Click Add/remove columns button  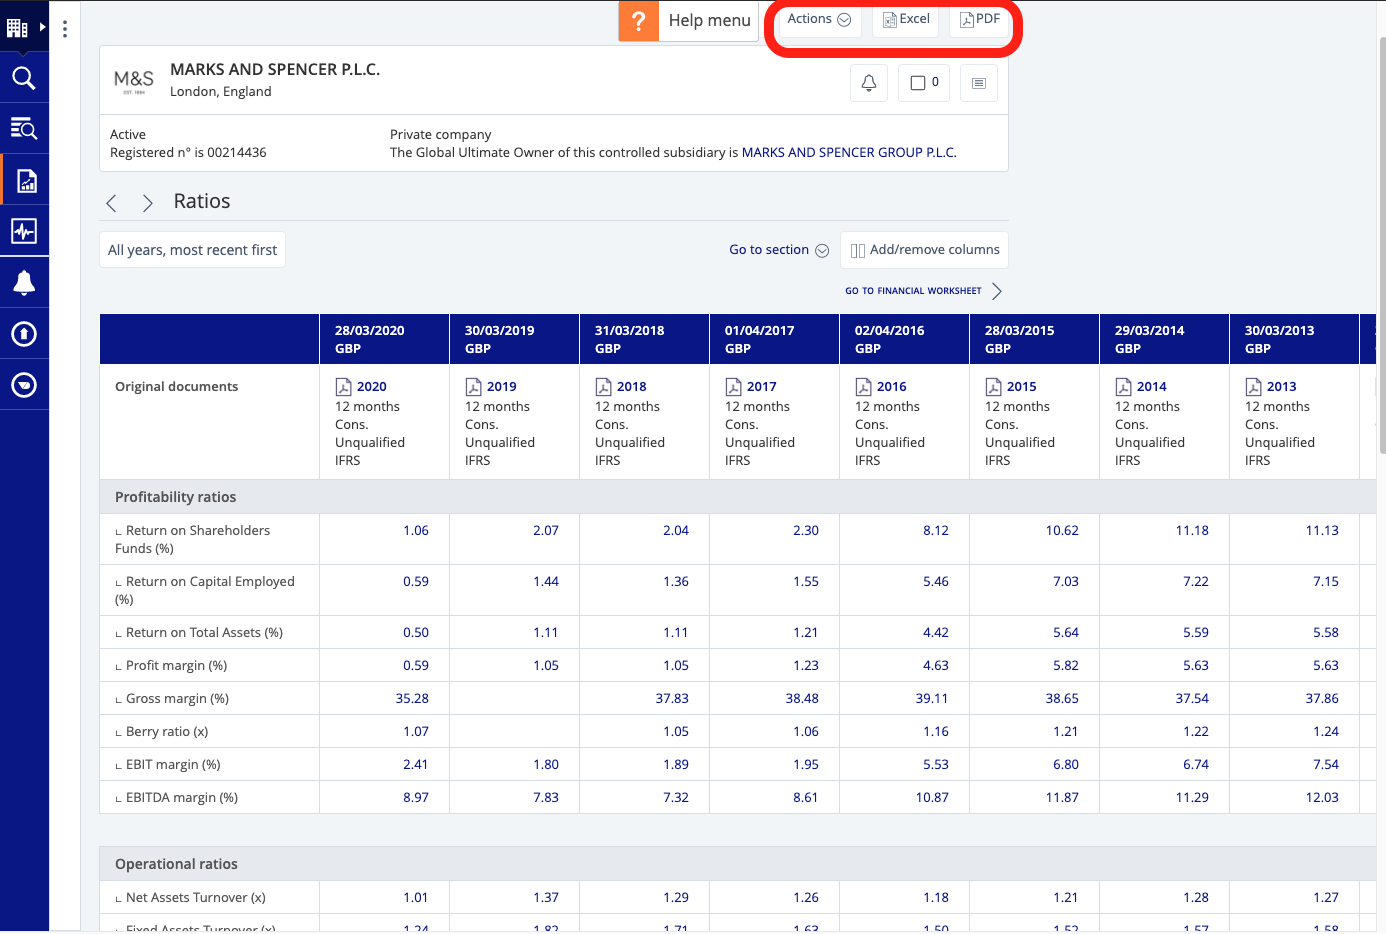[x=924, y=250]
